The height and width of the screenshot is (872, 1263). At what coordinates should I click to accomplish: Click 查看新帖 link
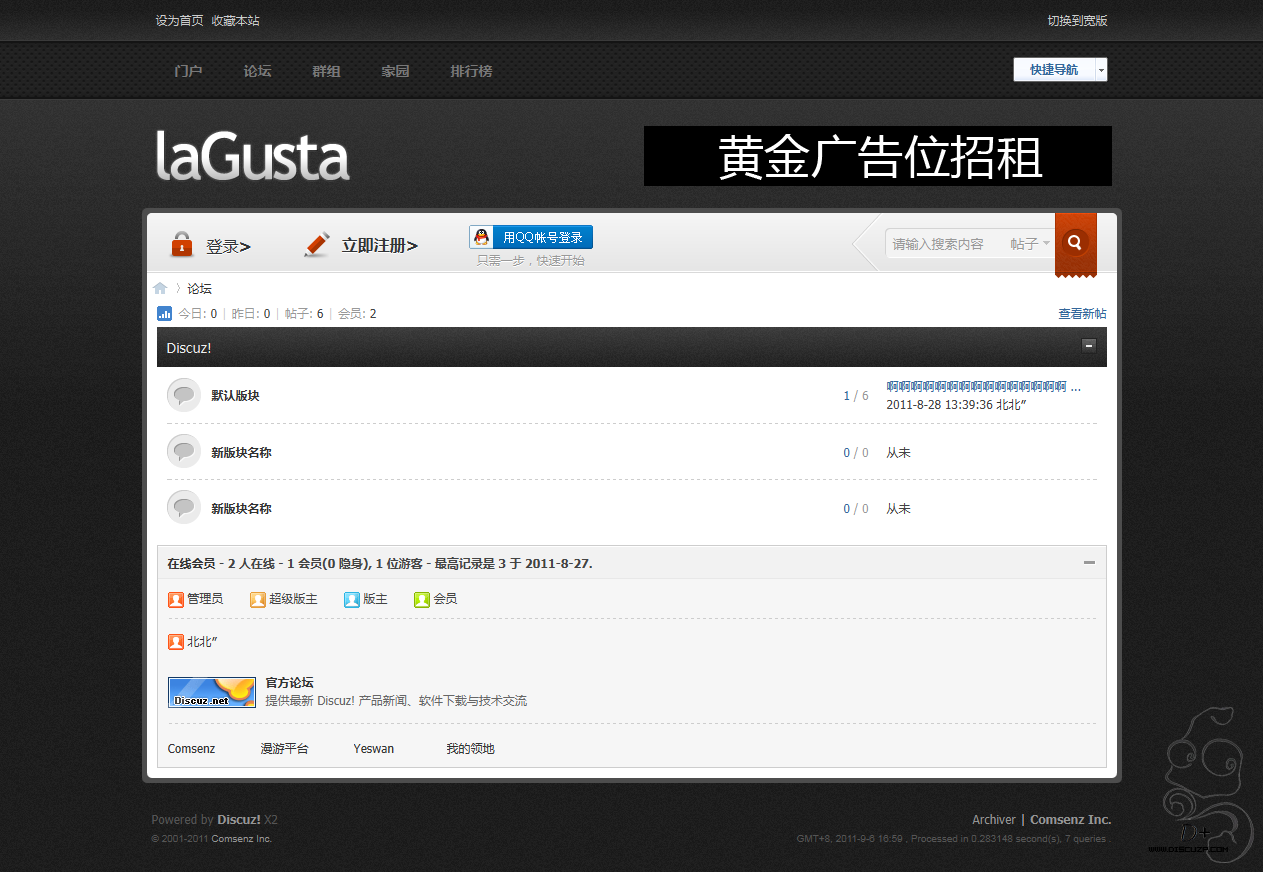click(1083, 314)
